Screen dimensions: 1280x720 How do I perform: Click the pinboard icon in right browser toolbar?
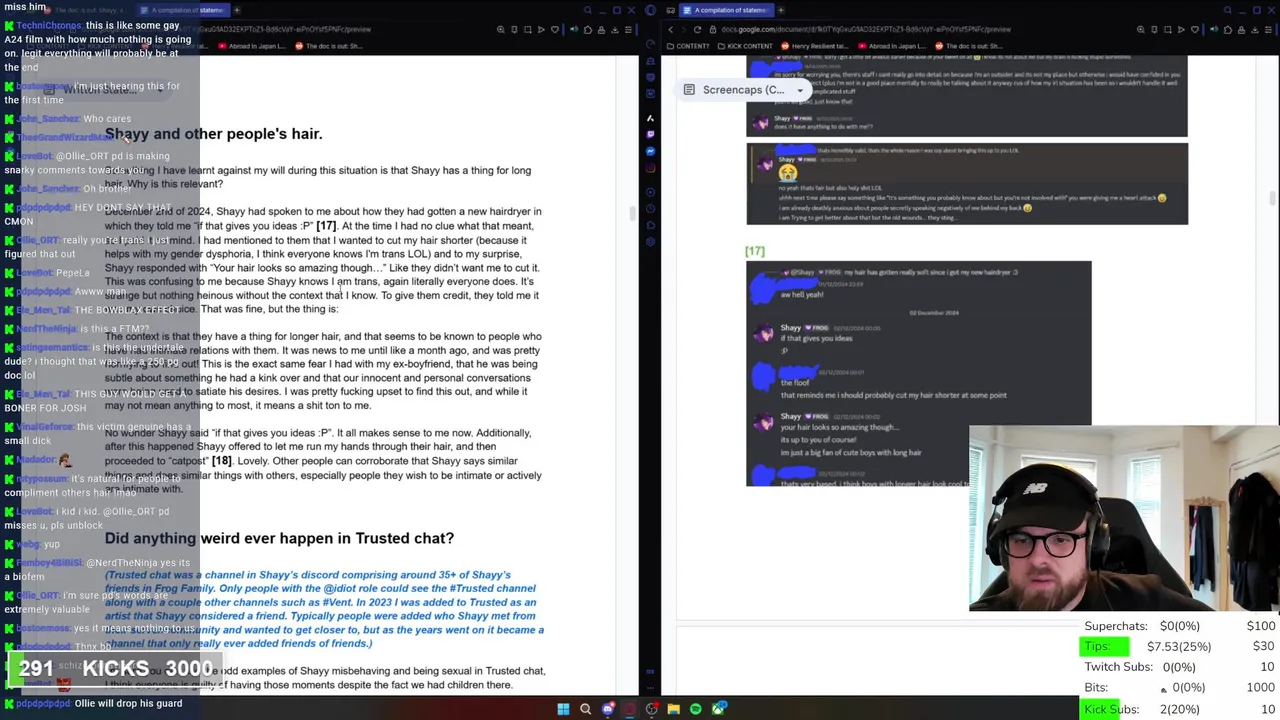pos(1154,30)
